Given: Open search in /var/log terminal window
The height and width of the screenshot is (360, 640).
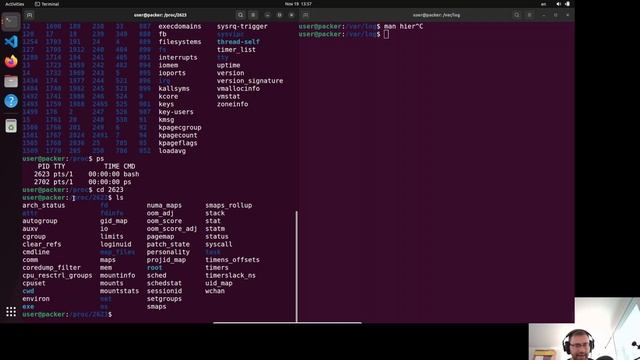Looking at the screenshot, I should 517,15.
